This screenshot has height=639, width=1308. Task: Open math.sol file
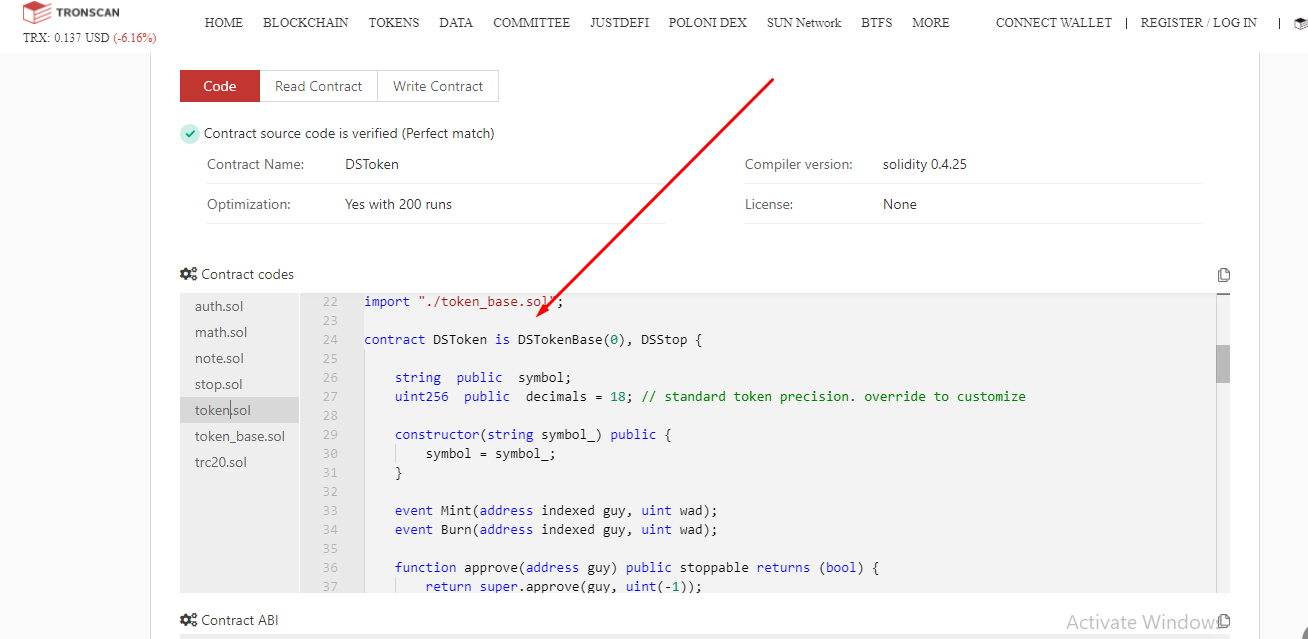click(x=239, y=332)
